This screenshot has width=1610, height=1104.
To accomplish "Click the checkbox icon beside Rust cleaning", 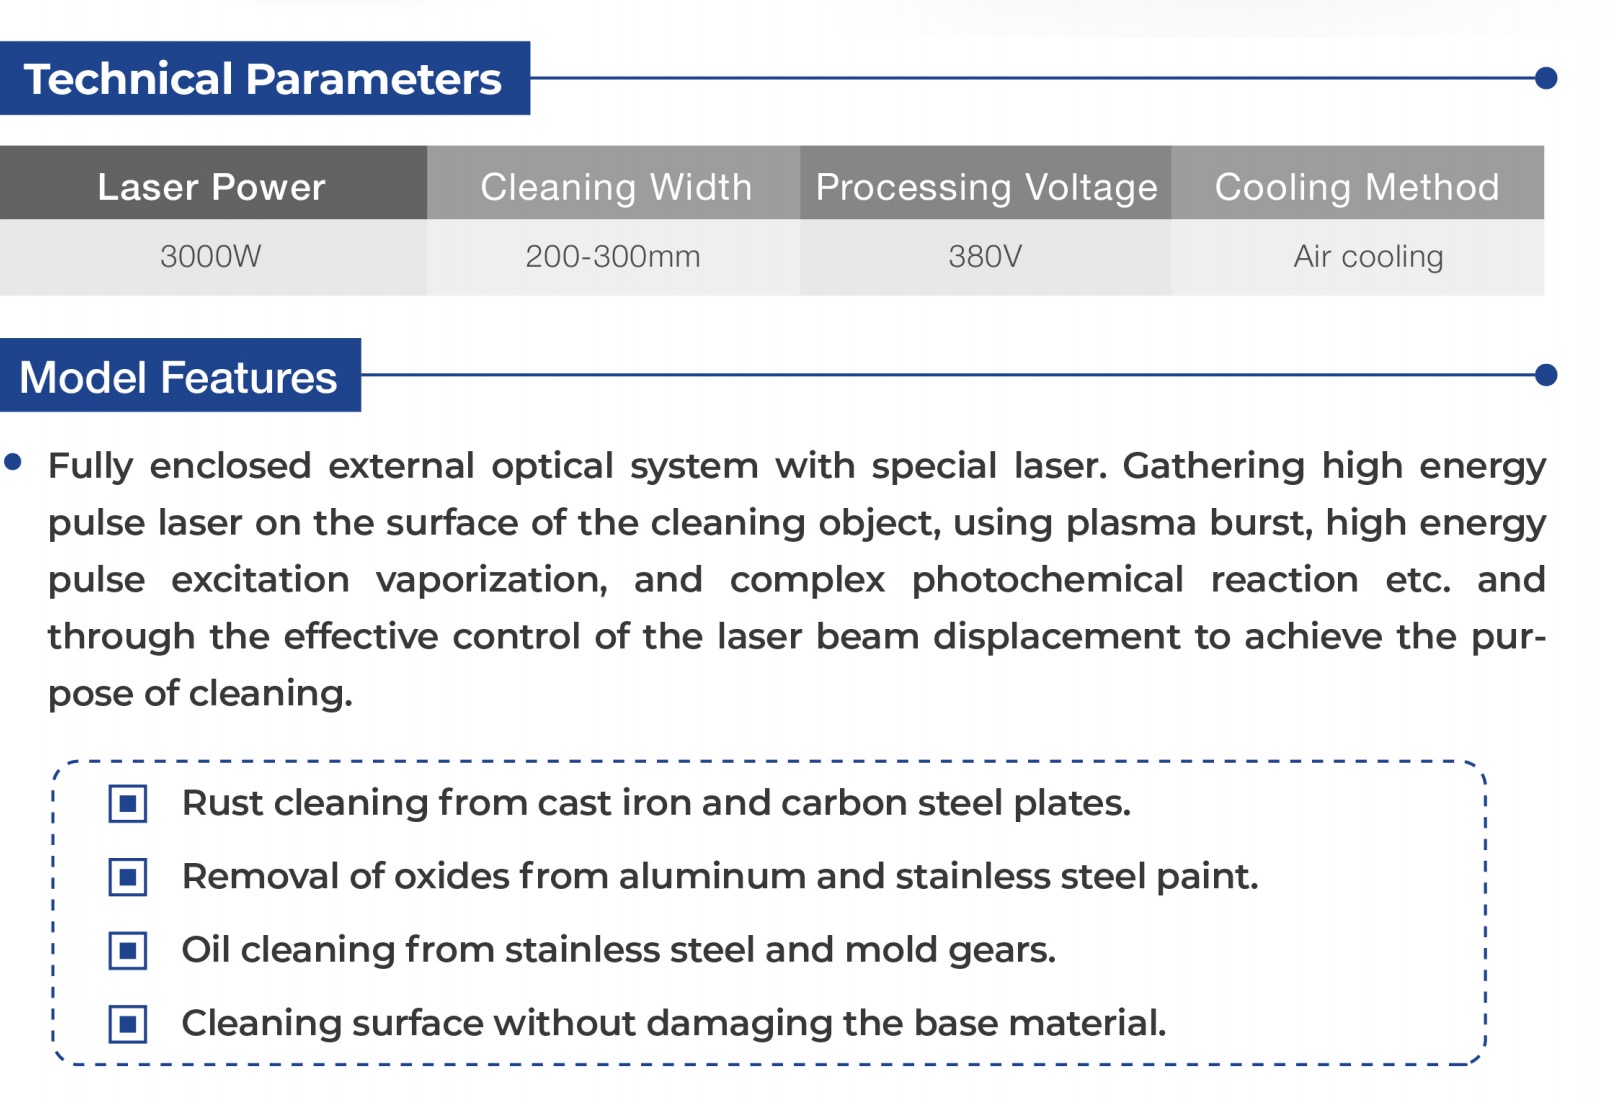I will click(x=128, y=804).
